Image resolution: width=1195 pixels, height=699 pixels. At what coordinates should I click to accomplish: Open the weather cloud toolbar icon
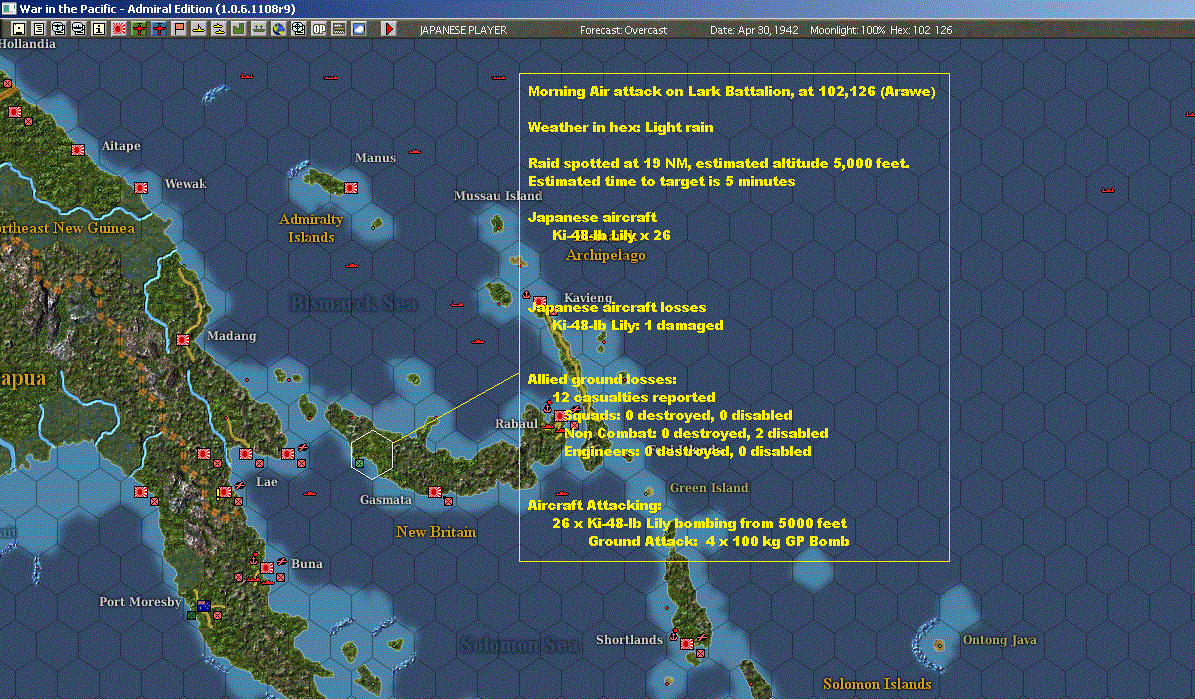(359, 29)
